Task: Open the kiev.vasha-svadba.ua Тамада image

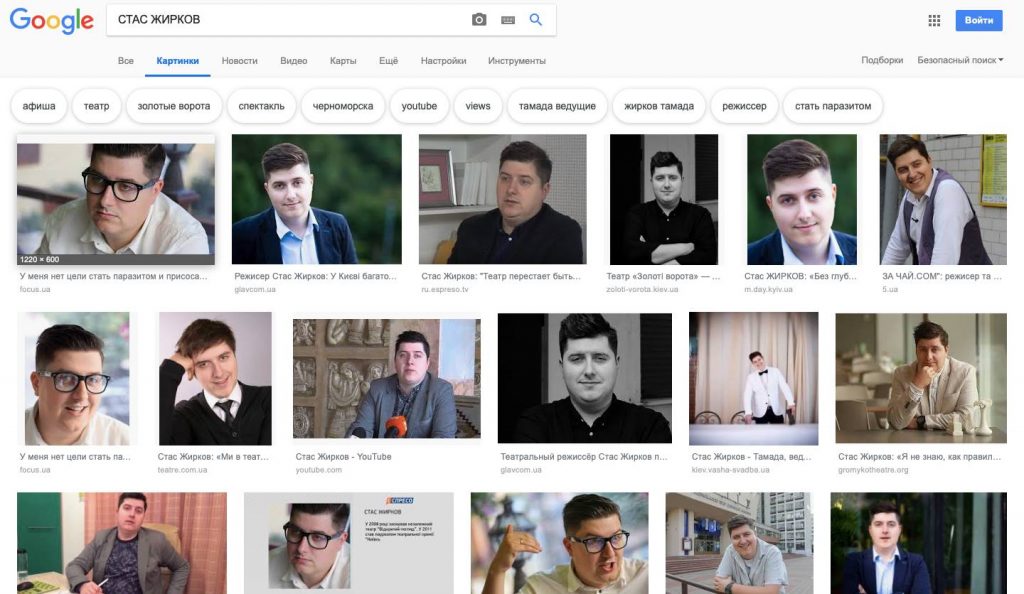Action: pyautogui.click(x=754, y=379)
